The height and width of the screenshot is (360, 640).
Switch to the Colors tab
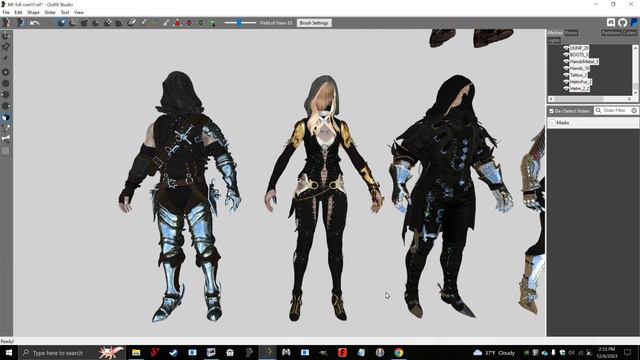pyautogui.click(x=630, y=33)
